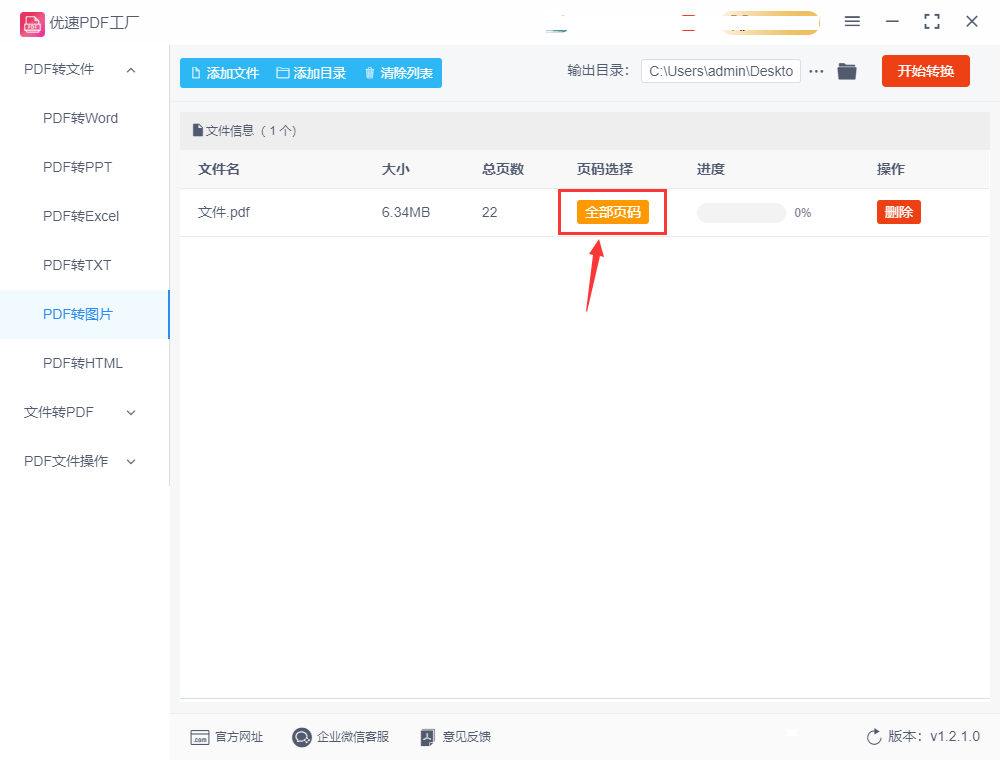Minimize the window
The width and height of the screenshot is (1000, 760).
pos(892,22)
